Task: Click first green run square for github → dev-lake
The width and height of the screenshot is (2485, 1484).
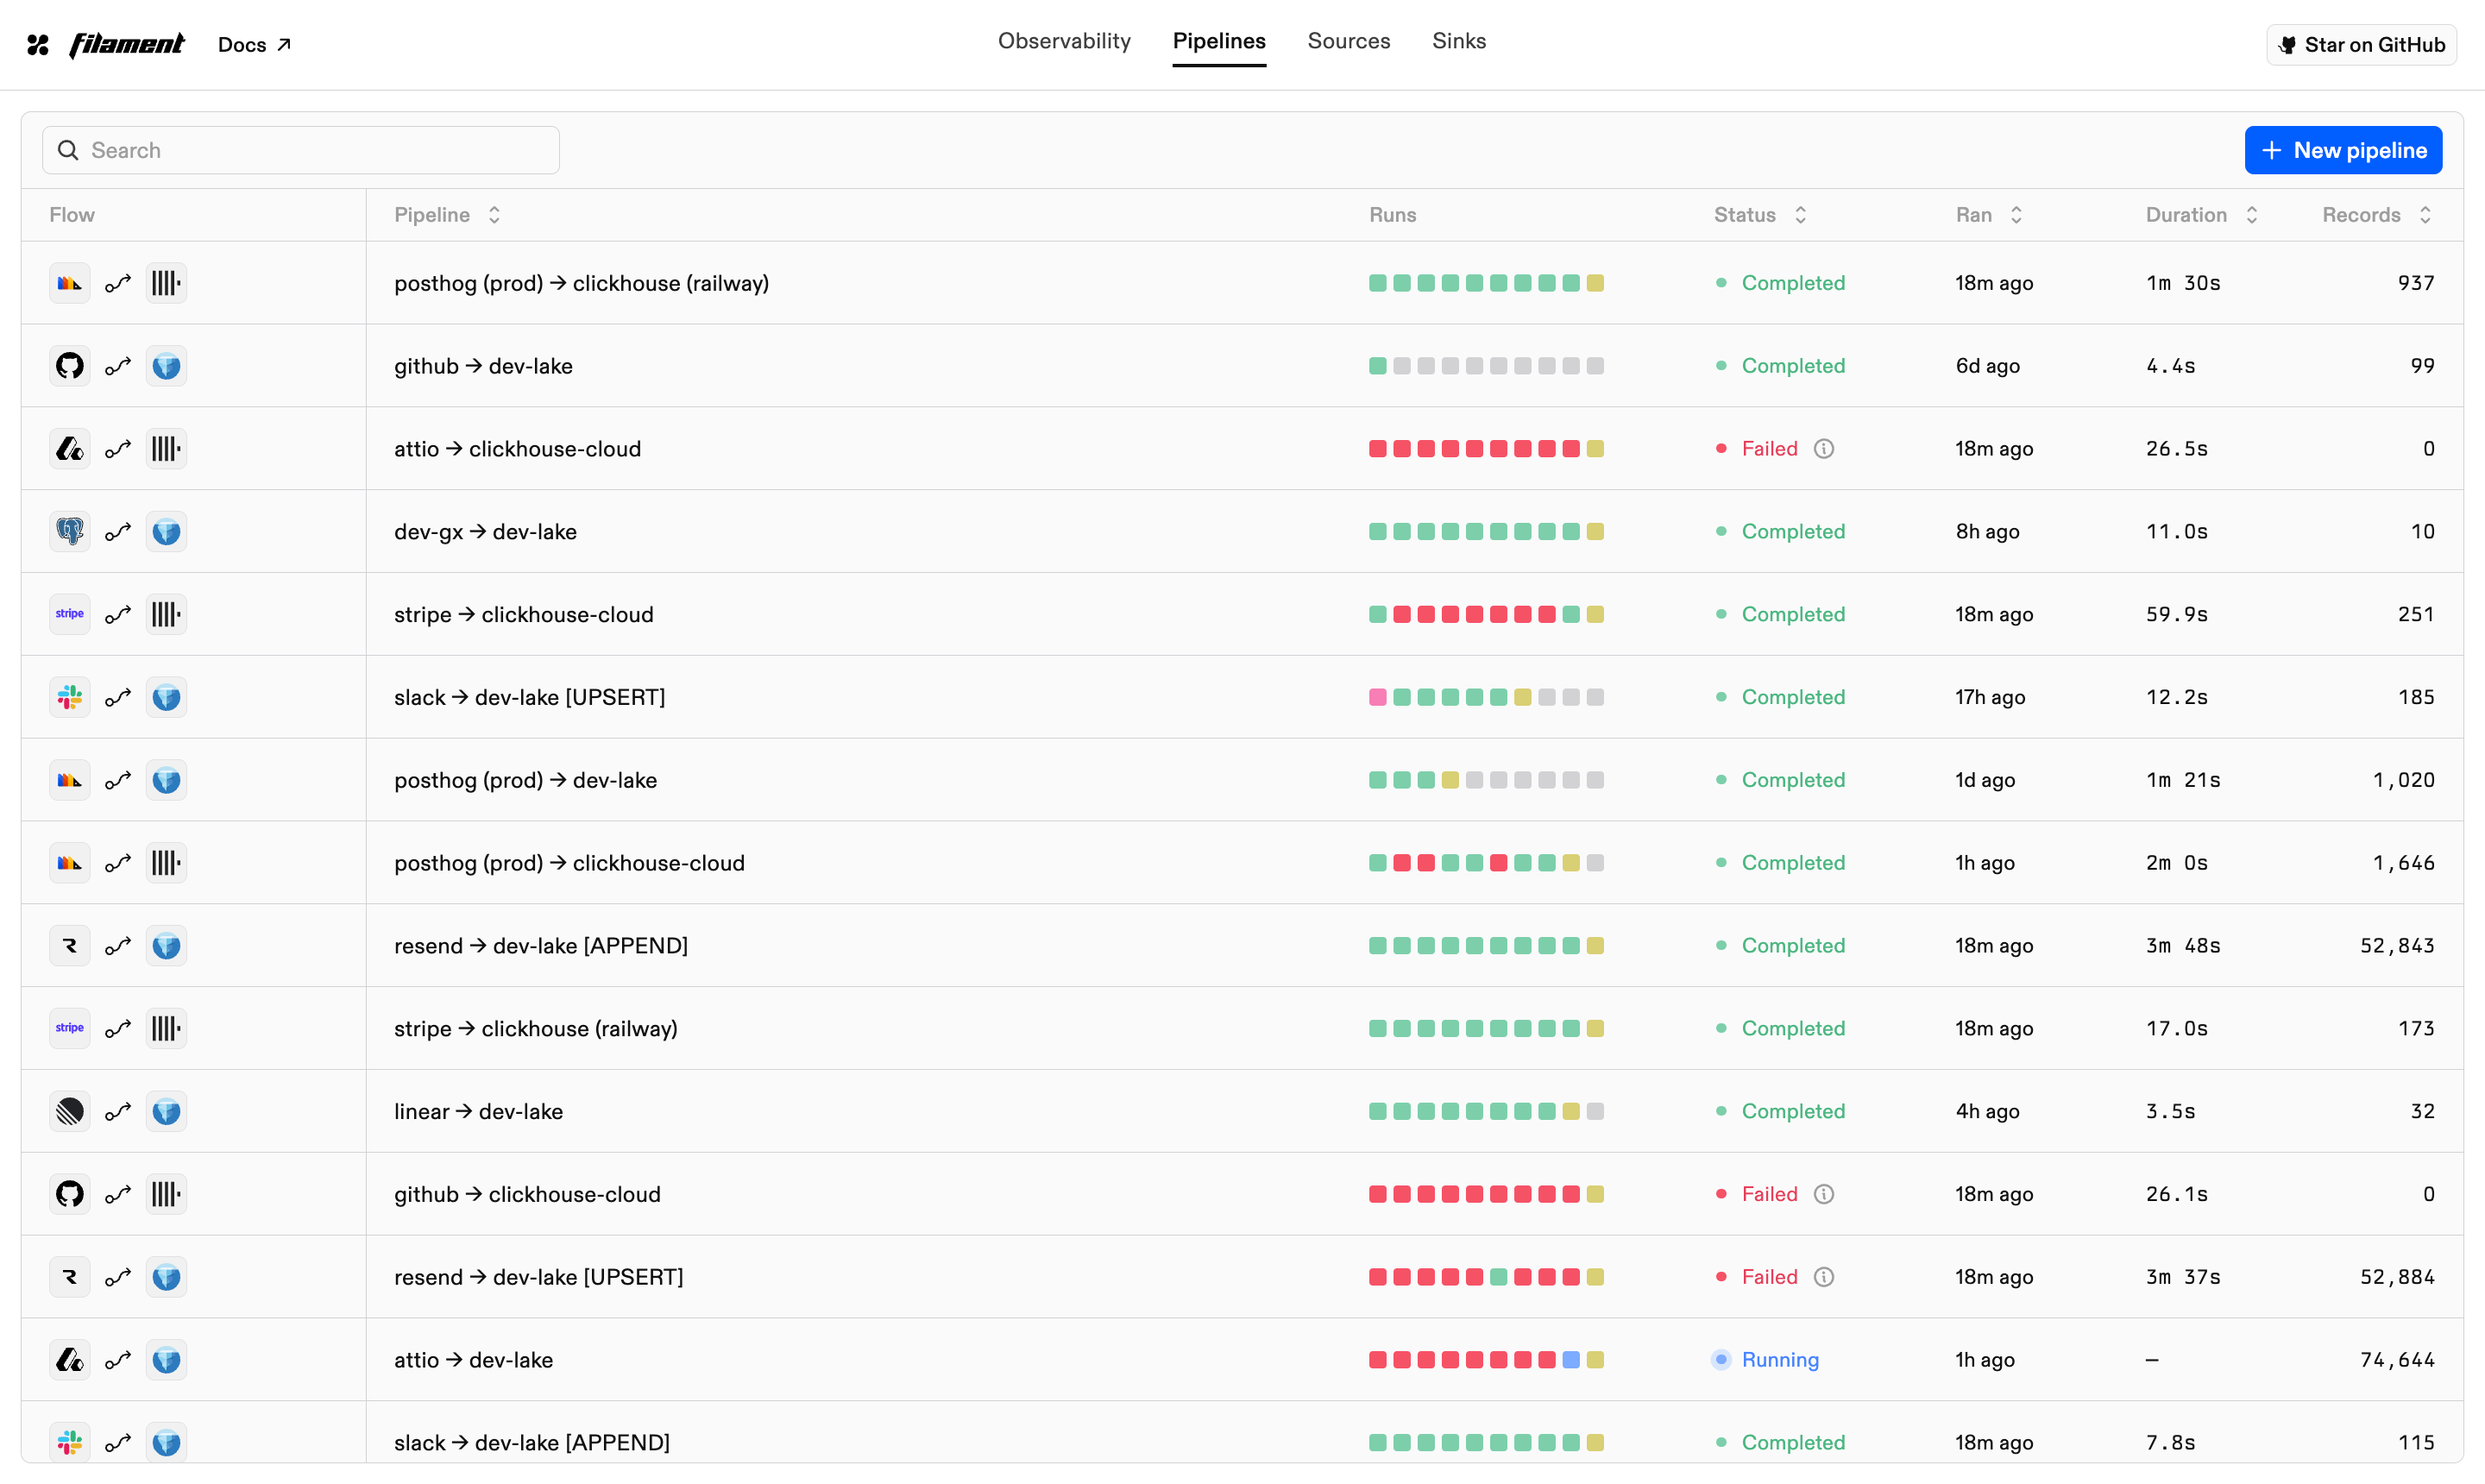Action: click(x=1377, y=366)
